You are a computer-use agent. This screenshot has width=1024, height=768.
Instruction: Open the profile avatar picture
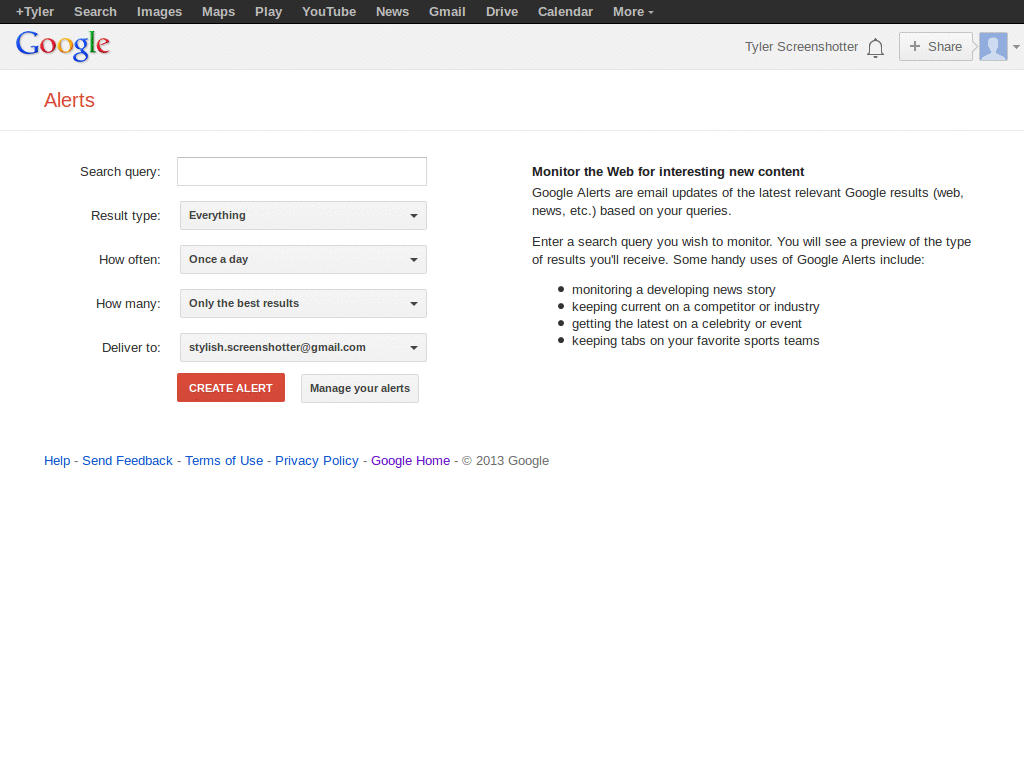click(993, 47)
